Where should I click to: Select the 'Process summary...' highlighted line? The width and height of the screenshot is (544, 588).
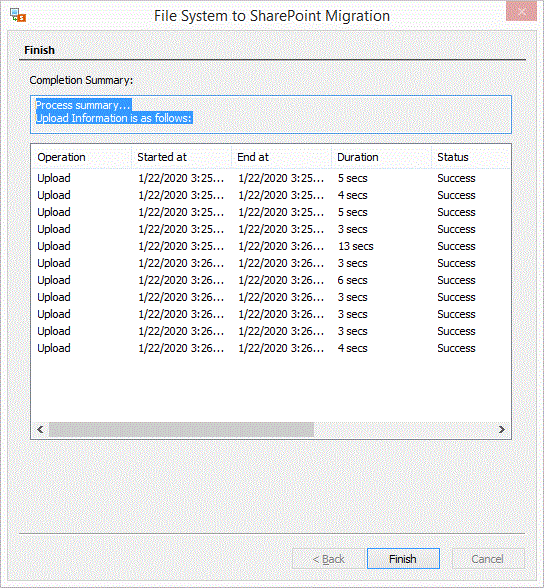[x=83, y=105]
